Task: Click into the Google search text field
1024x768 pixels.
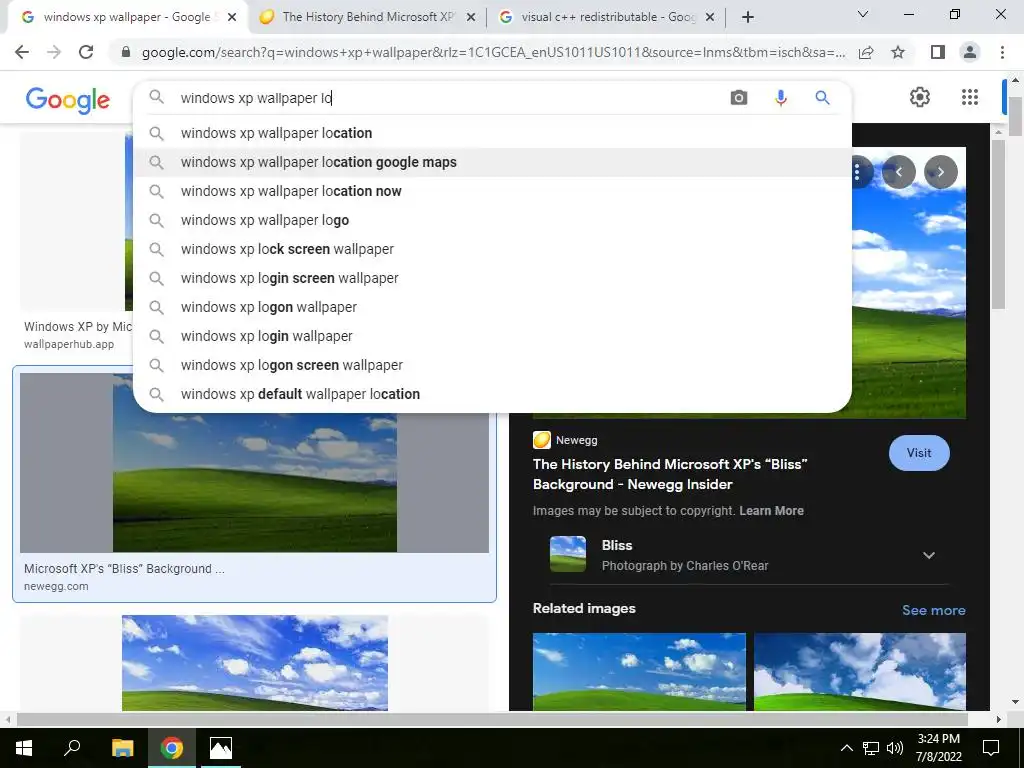Action: pyautogui.click(x=451, y=98)
